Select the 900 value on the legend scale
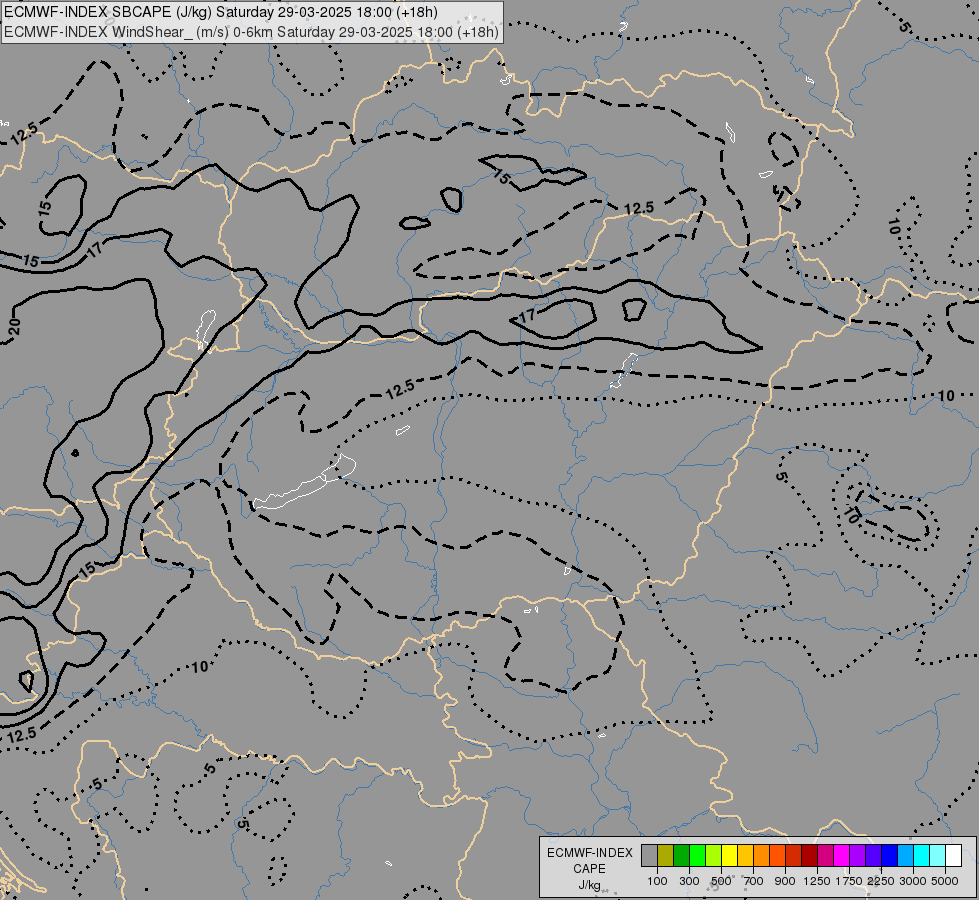 pos(785,881)
